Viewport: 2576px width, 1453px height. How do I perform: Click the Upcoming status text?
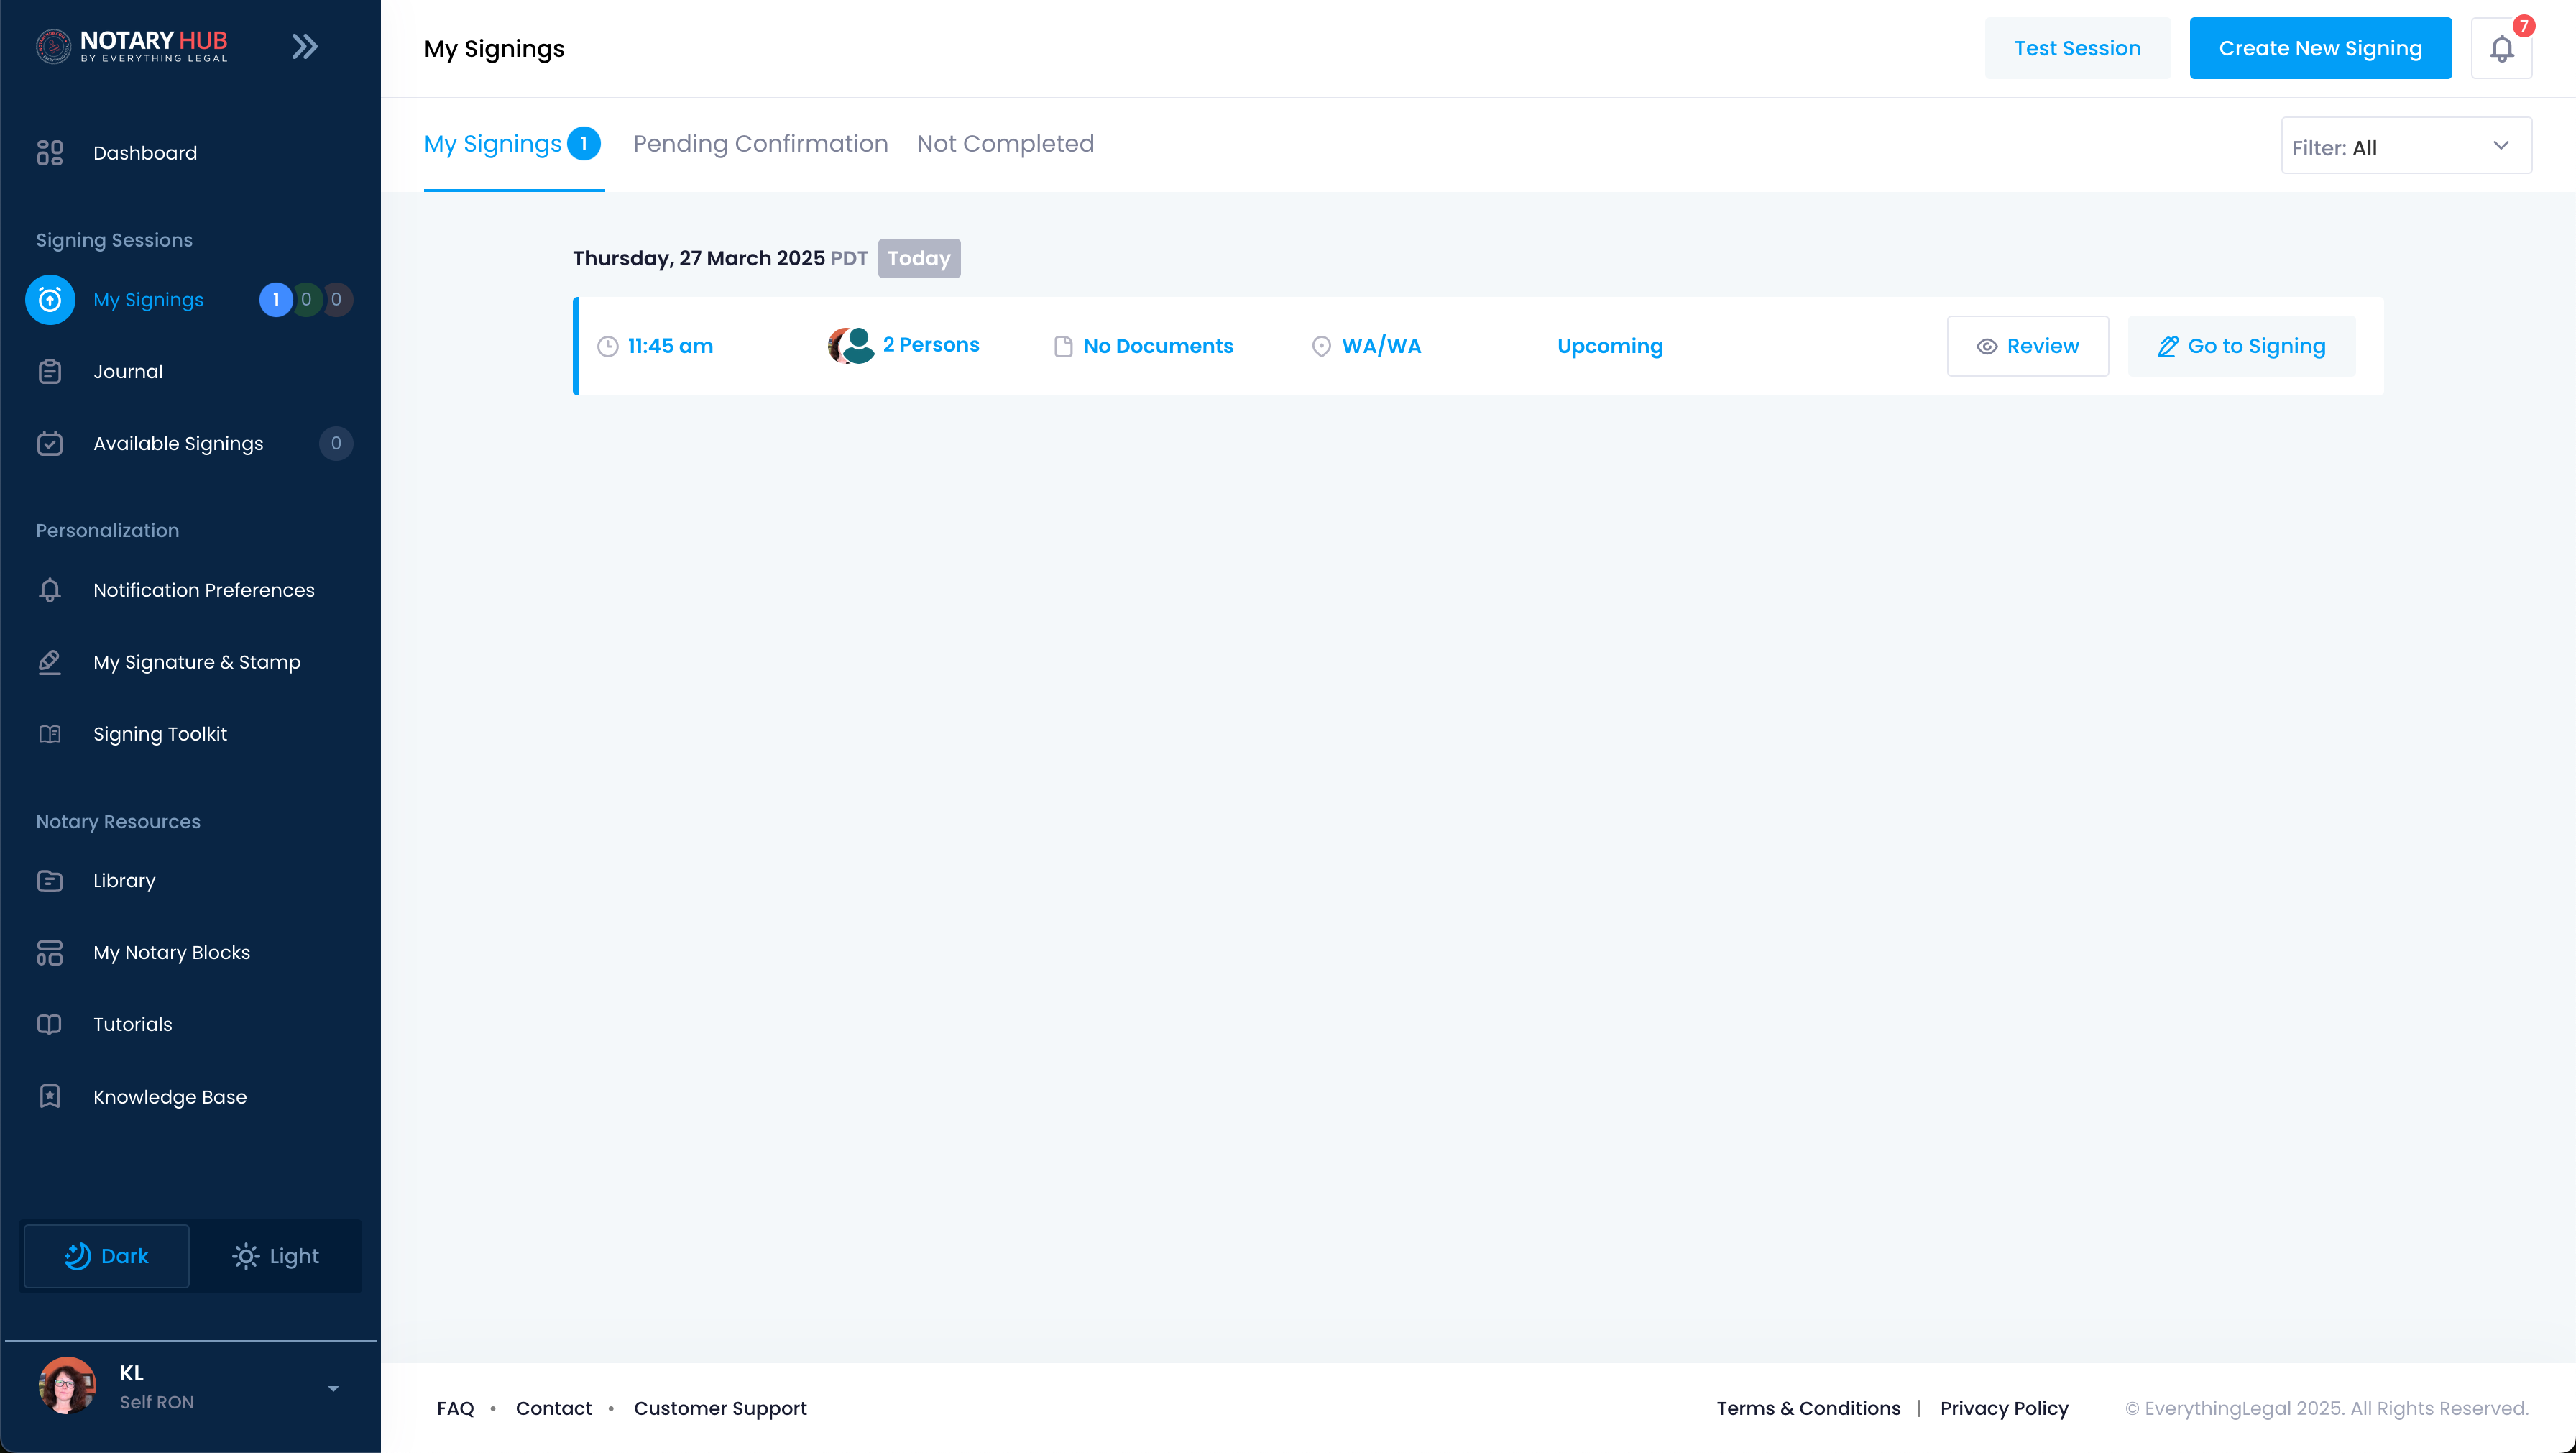pos(1610,346)
